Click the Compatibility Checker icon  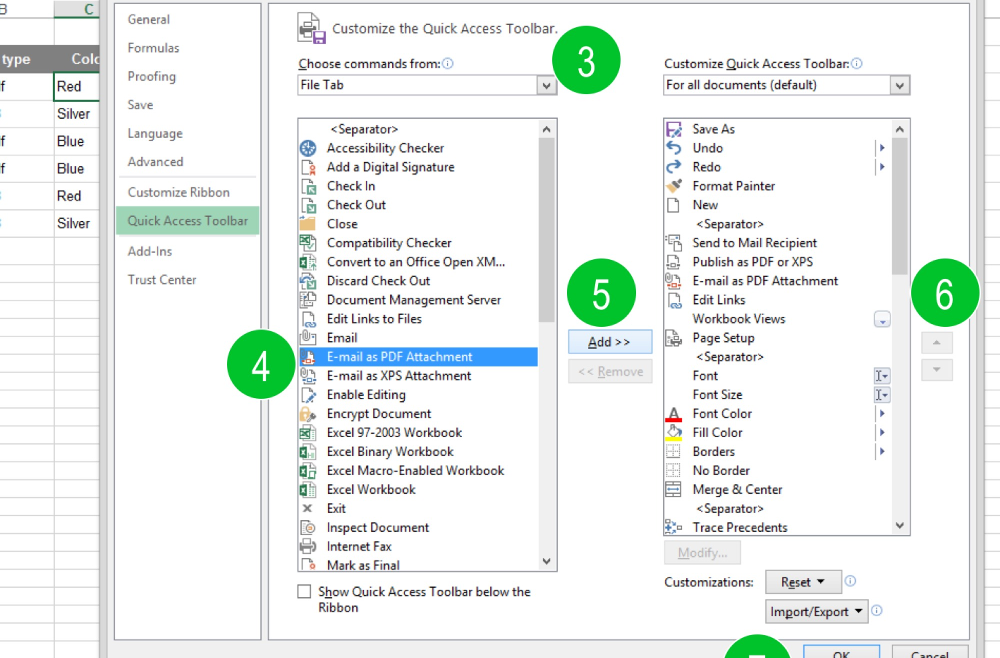coord(308,243)
